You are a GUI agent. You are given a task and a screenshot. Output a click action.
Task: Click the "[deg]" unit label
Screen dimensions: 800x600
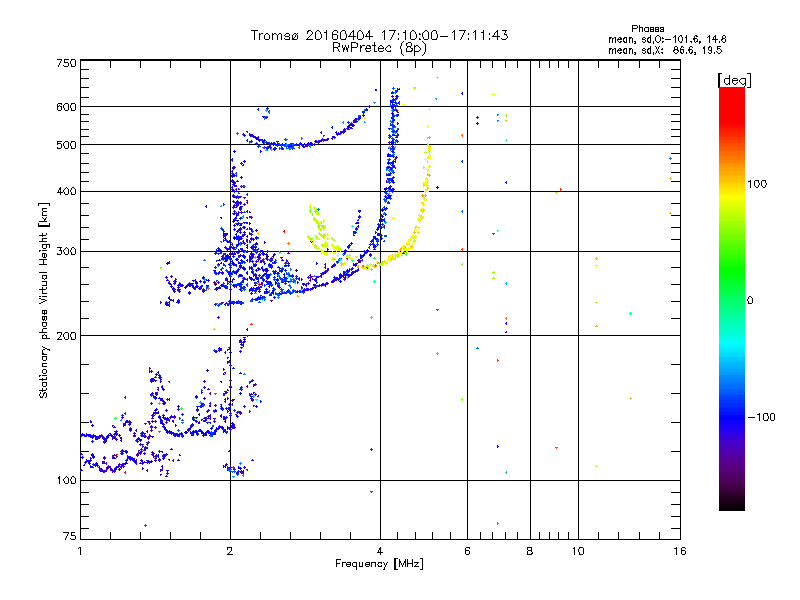pos(734,80)
